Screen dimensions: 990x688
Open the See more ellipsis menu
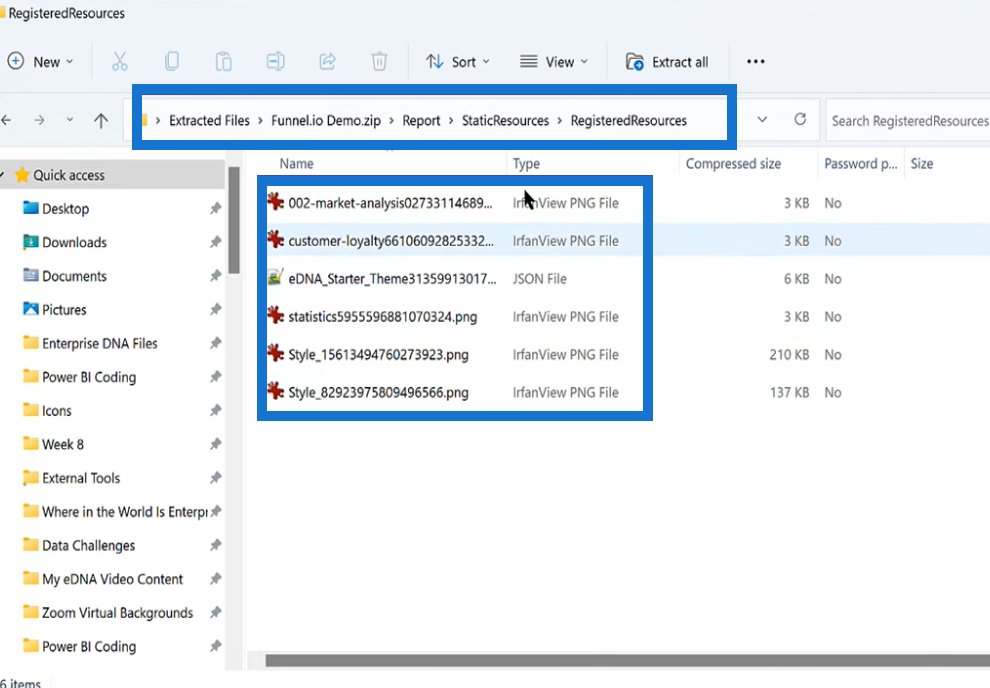tap(756, 61)
